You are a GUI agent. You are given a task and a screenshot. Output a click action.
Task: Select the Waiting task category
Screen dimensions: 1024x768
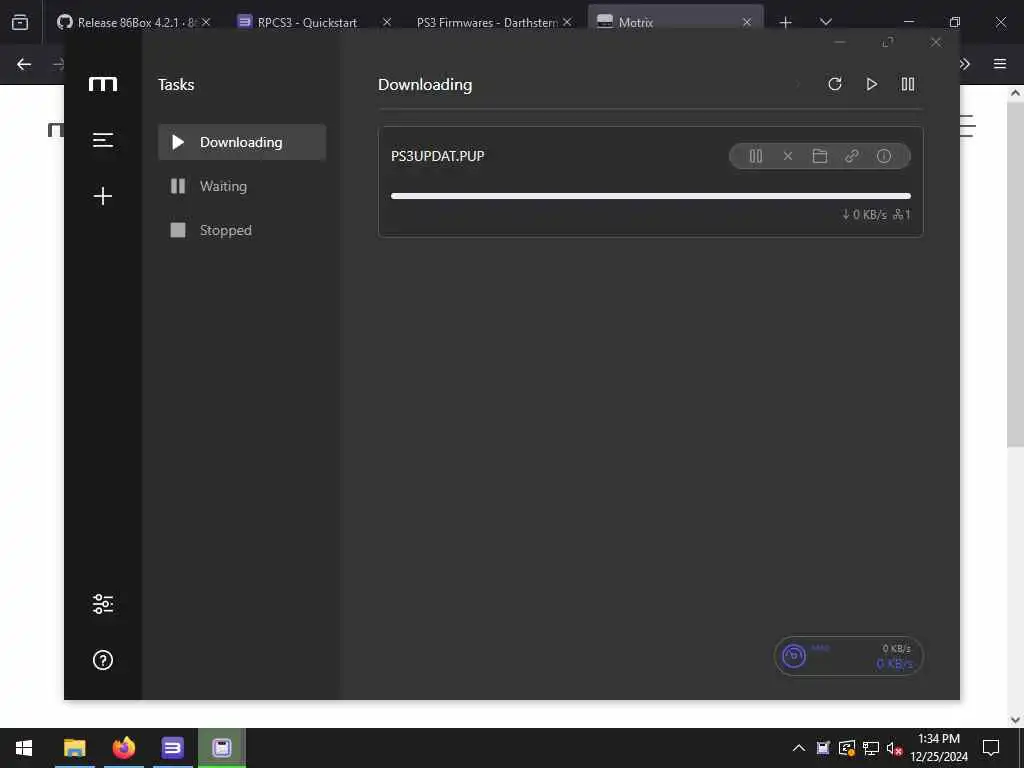[x=242, y=186]
